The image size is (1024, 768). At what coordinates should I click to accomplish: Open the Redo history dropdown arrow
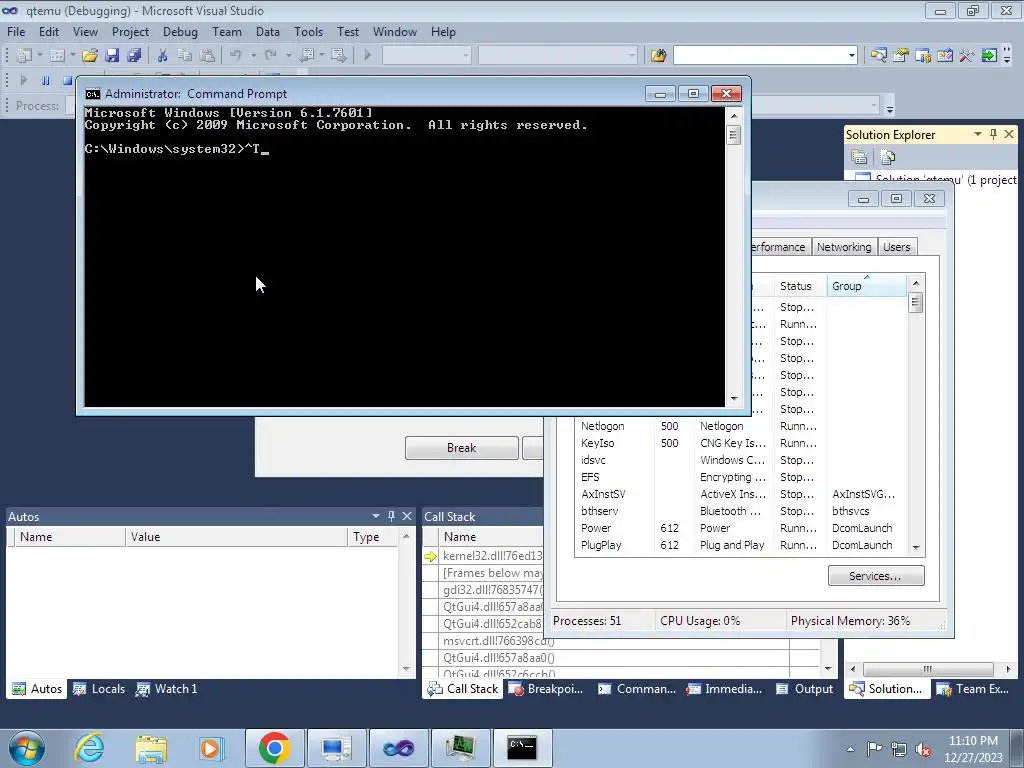click(x=288, y=56)
